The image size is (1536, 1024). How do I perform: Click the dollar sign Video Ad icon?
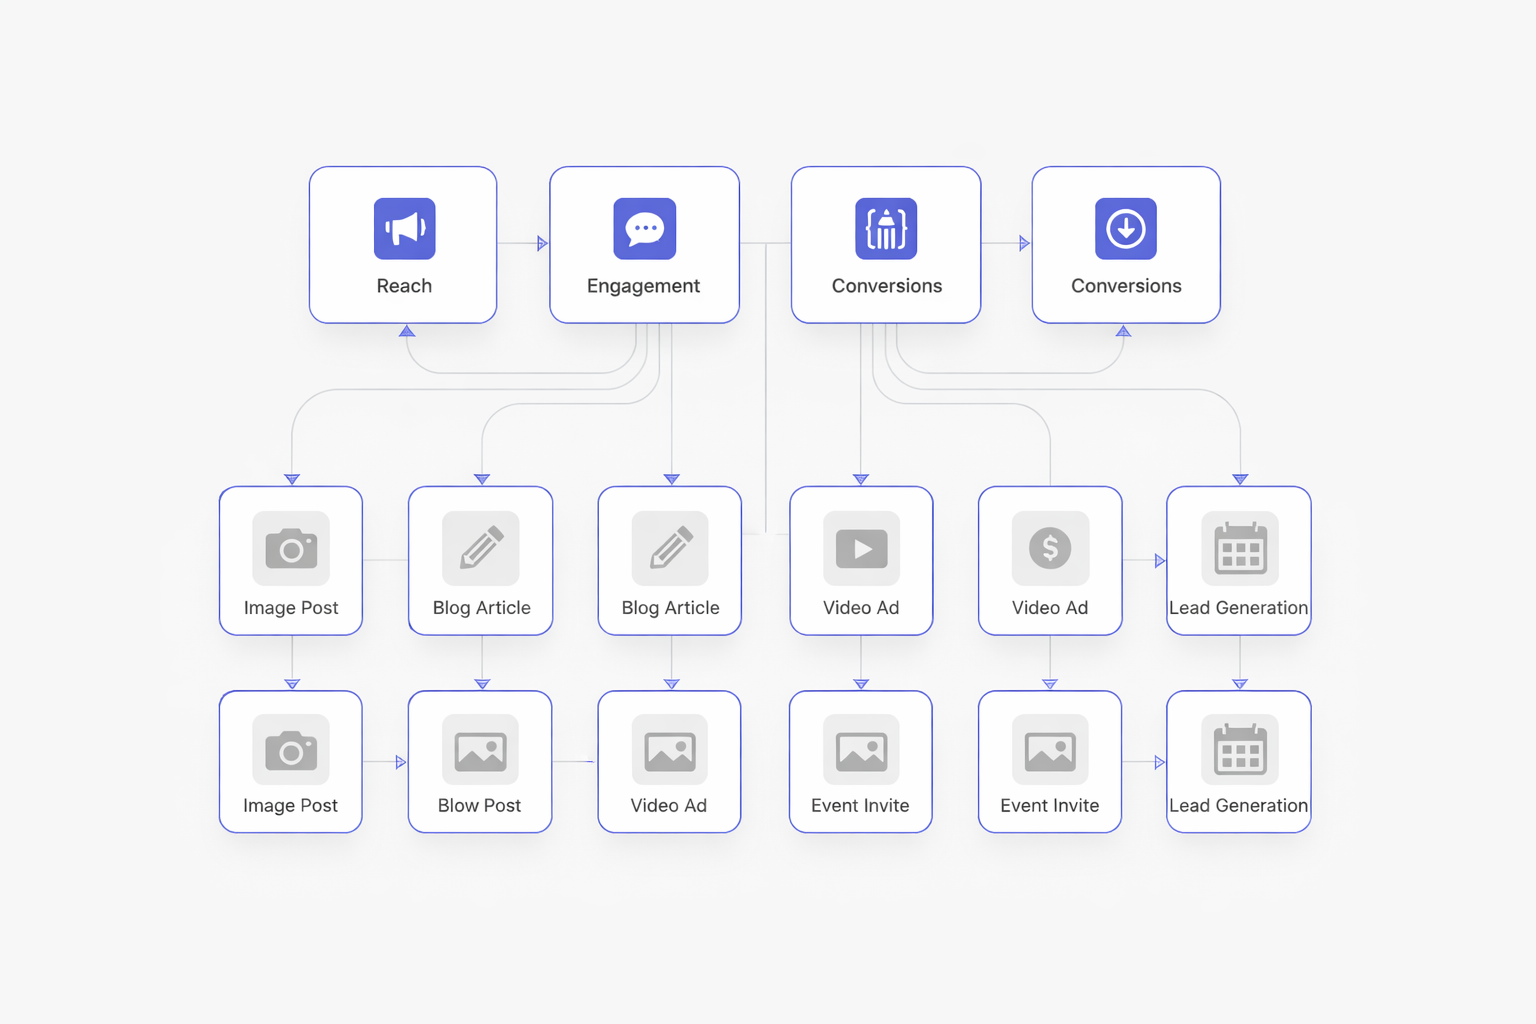pos(1050,548)
